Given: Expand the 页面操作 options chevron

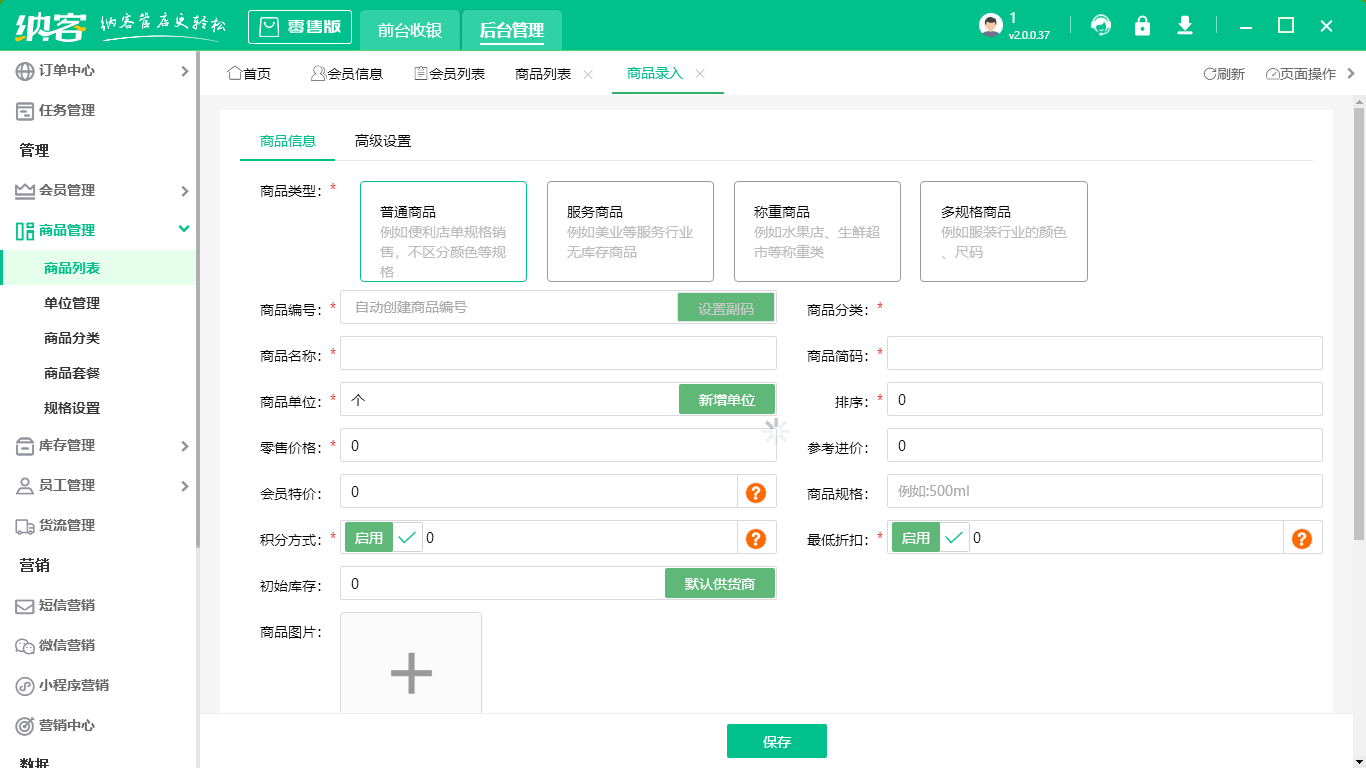Looking at the screenshot, I should click(x=1350, y=73).
